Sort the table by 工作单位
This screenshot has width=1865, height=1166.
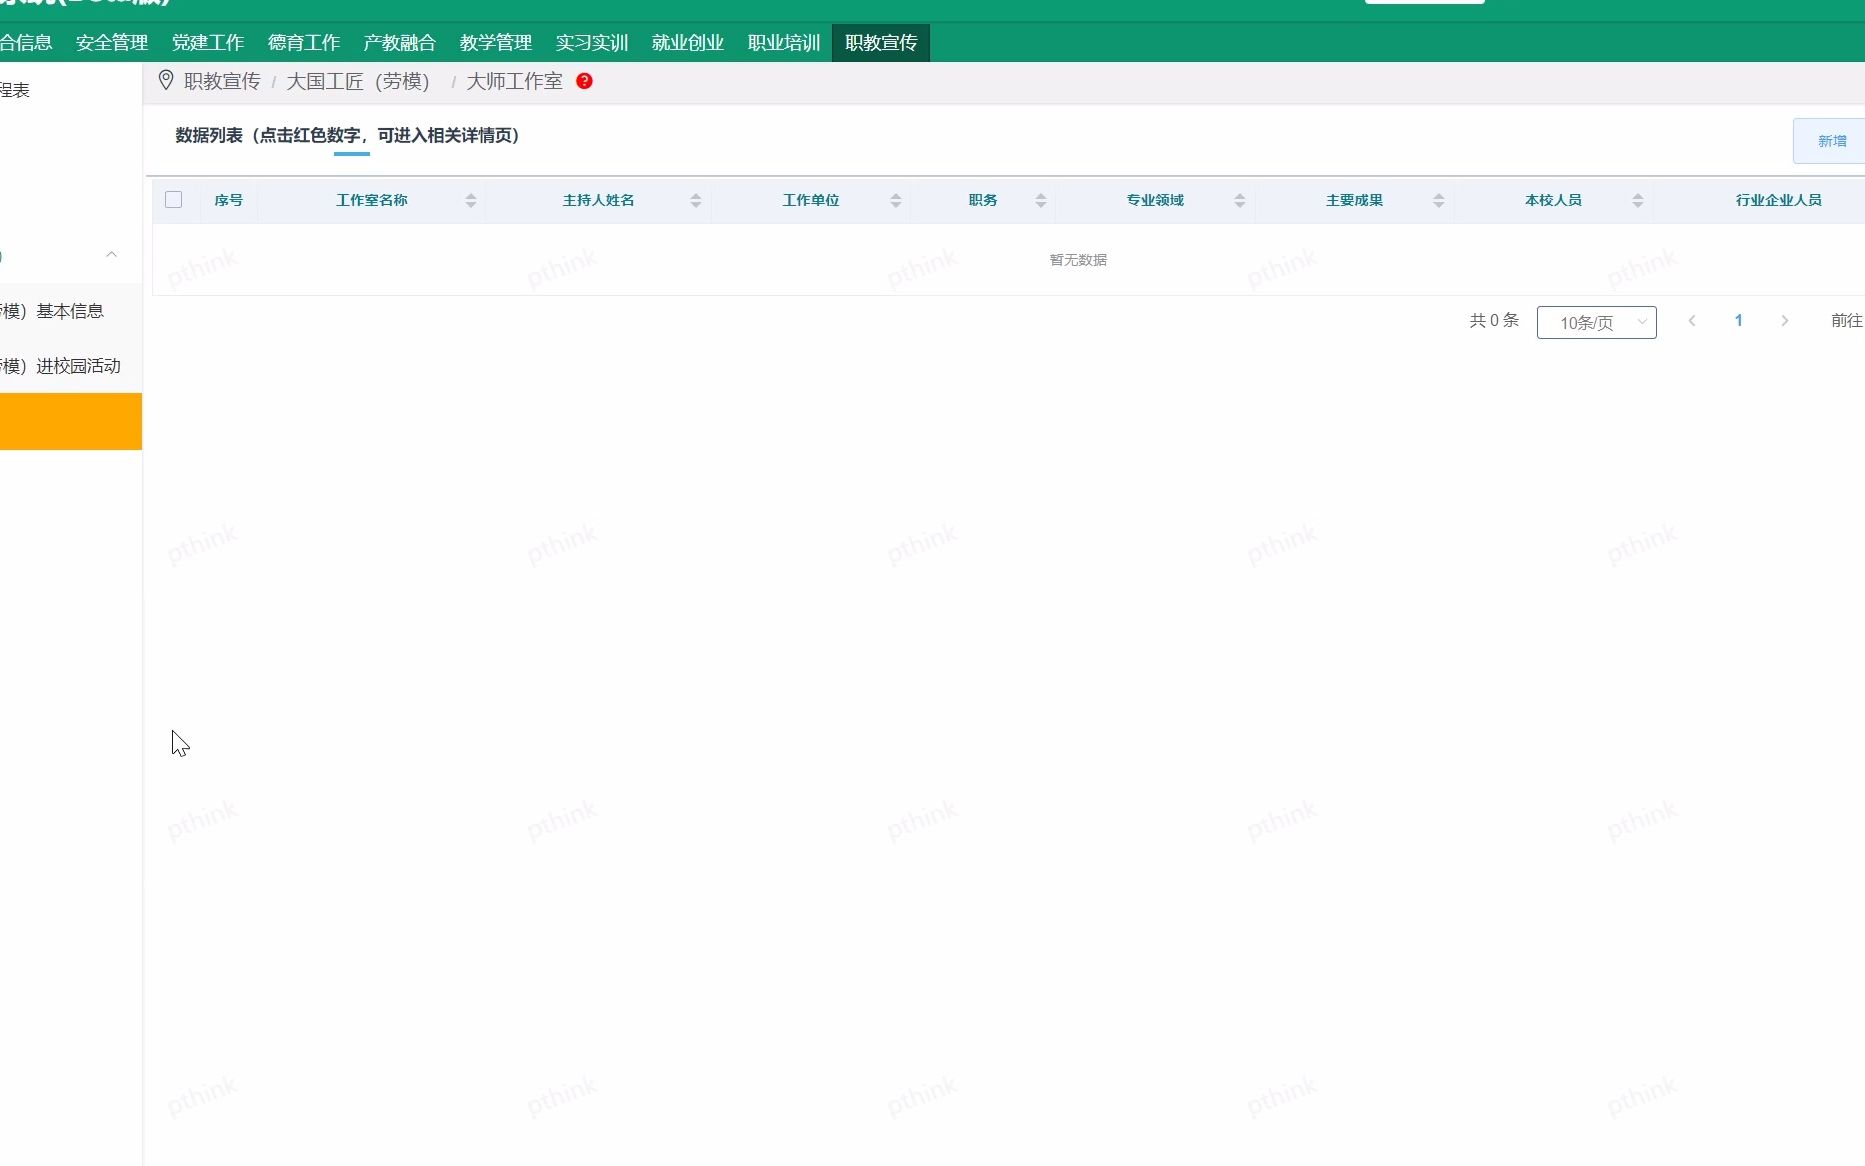click(x=895, y=200)
